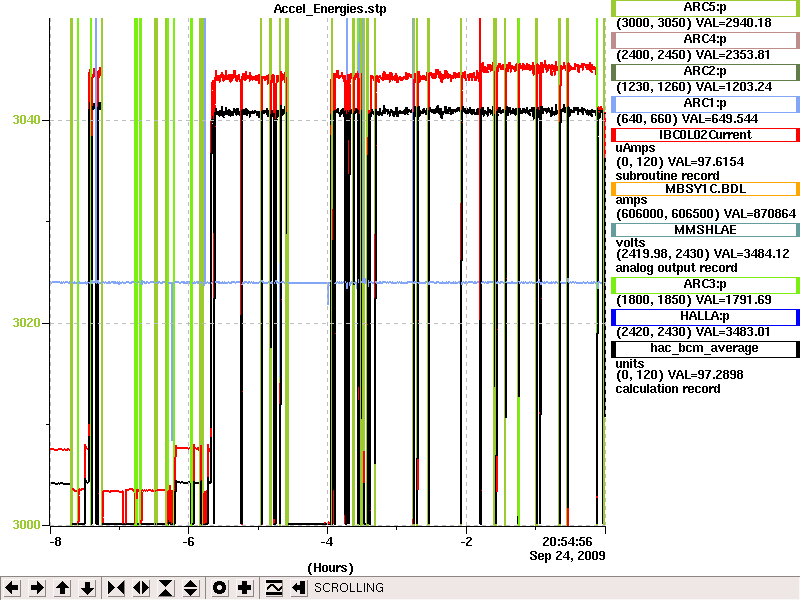Select the ARC2:p curve legend entry
This screenshot has width=800, height=600.
coord(705,71)
